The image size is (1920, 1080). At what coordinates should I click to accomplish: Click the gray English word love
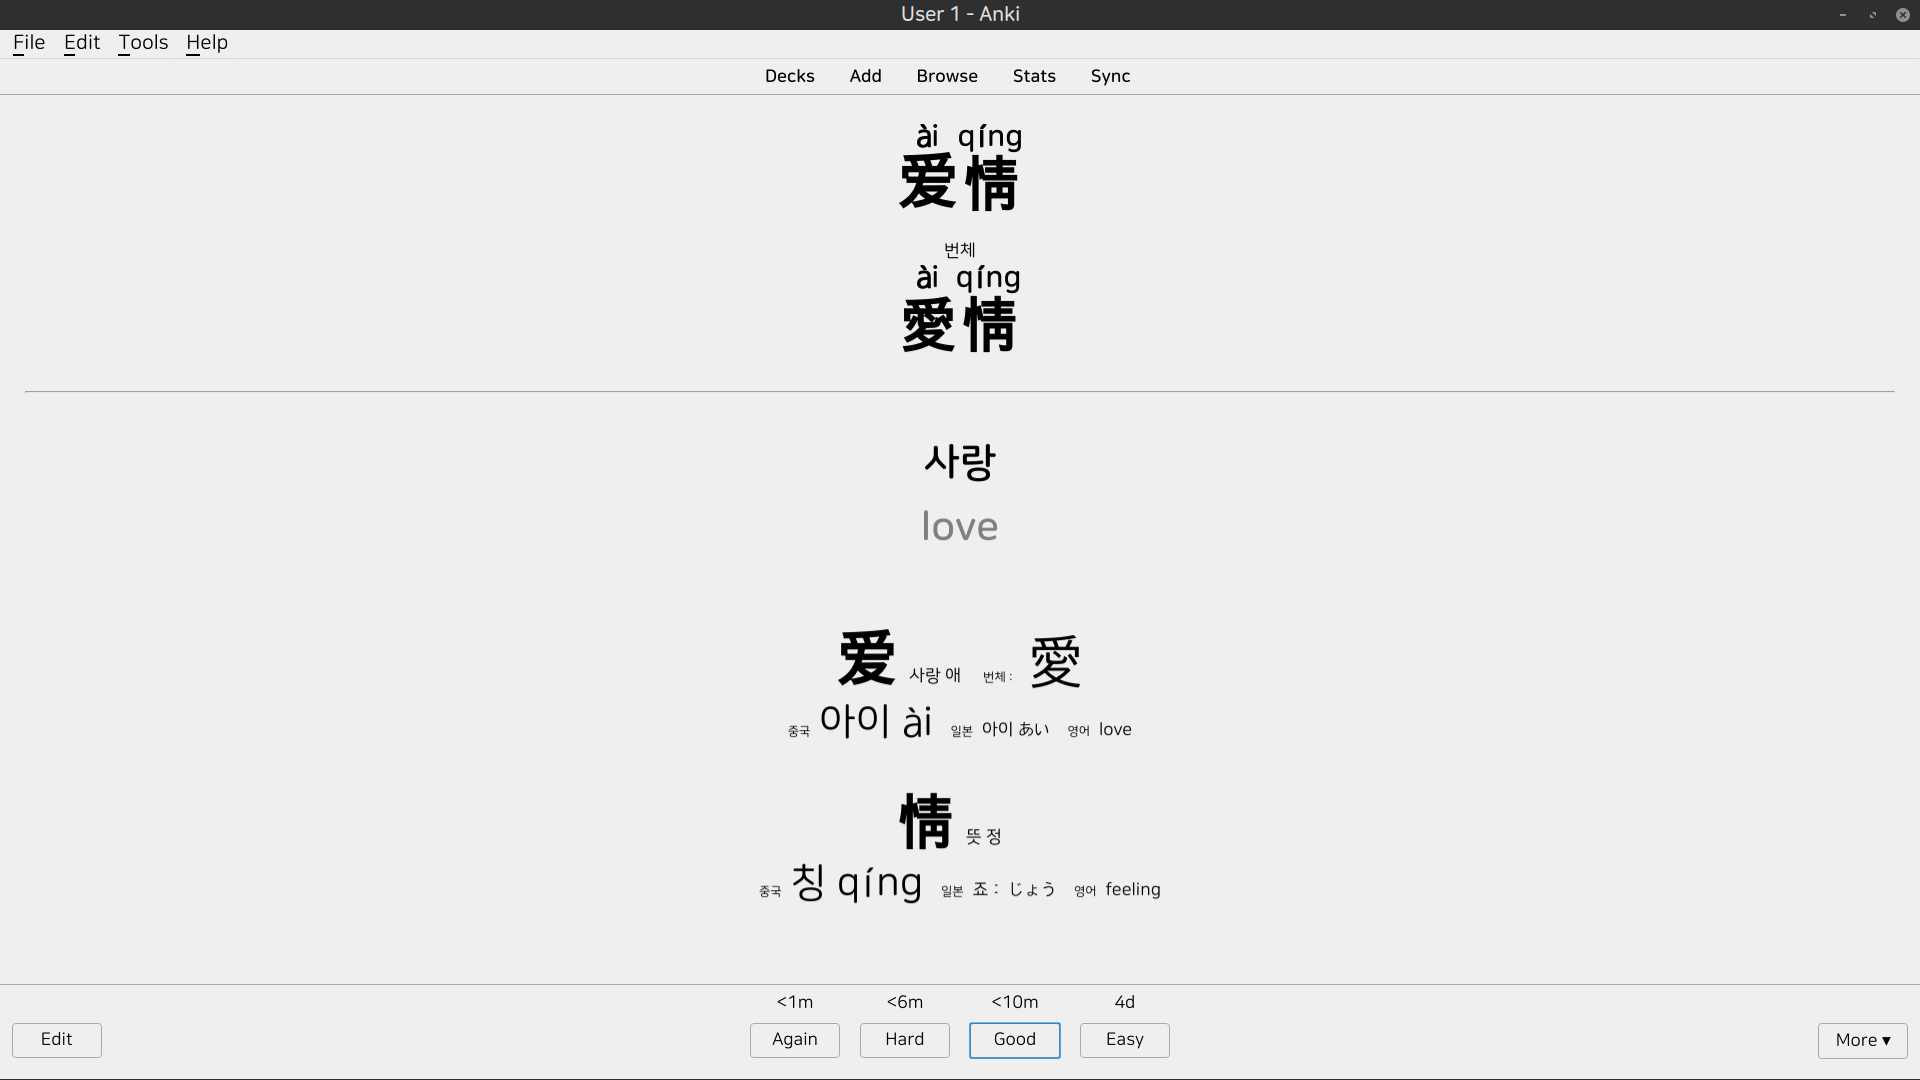pyautogui.click(x=960, y=527)
